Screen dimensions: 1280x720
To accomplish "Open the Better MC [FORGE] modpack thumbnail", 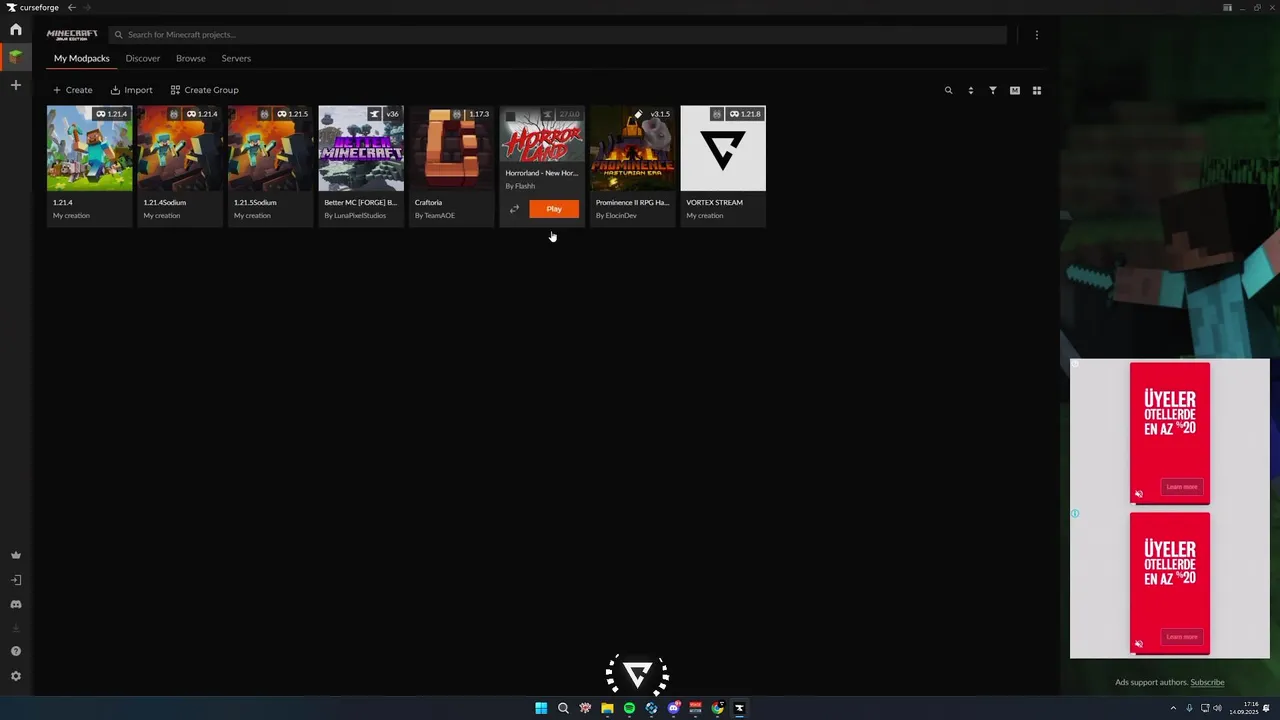I will tap(361, 148).
